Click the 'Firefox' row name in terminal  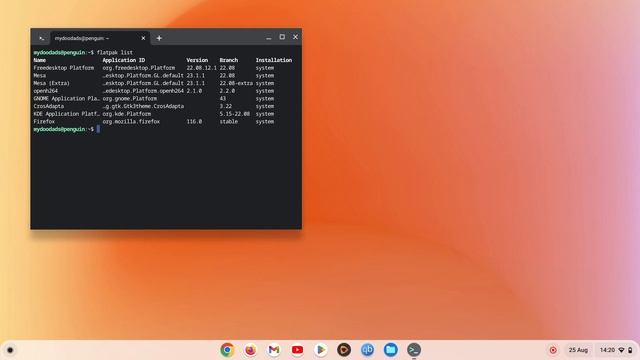tap(44, 122)
